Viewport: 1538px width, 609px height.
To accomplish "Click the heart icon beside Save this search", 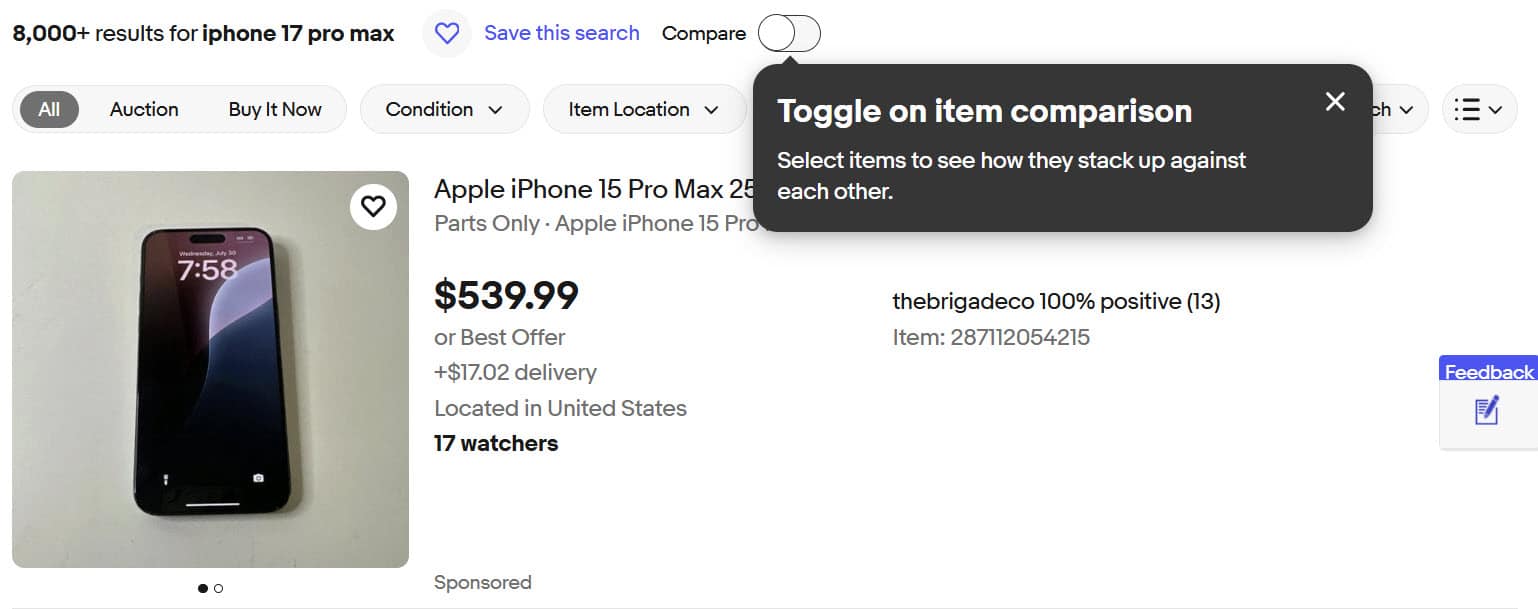I will [x=447, y=34].
